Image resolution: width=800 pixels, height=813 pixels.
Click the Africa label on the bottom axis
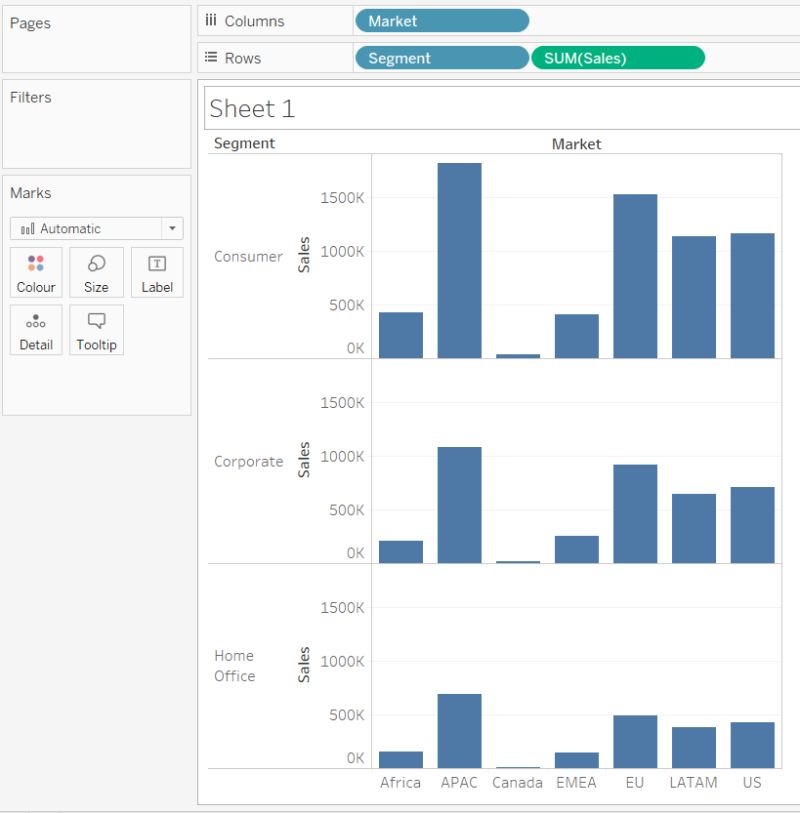(x=400, y=782)
